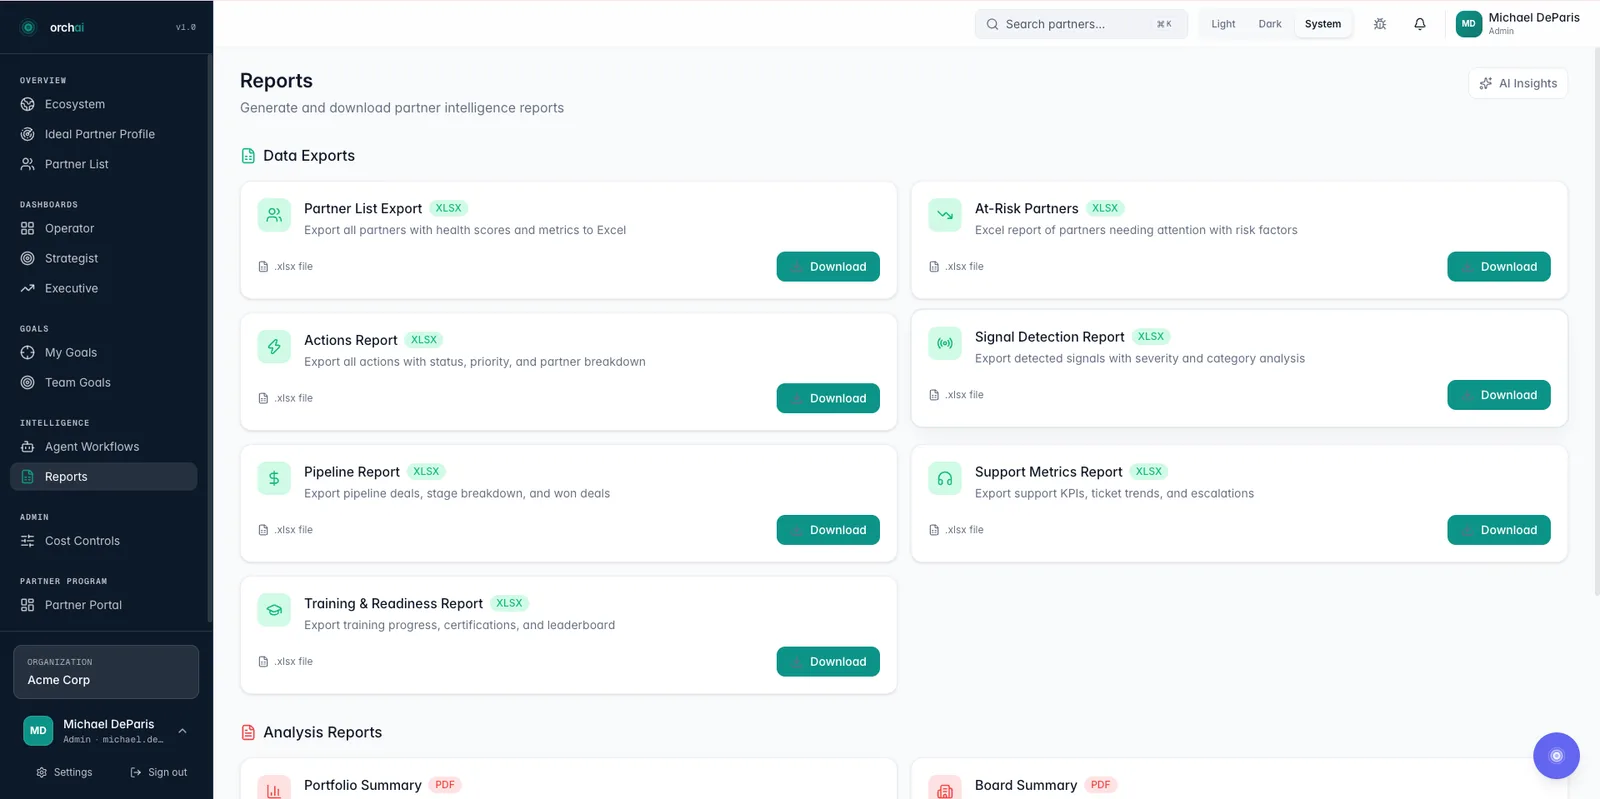Click the Support Metrics headset icon
The height and width of the screenshot is (799, 1600).
pos(945,478)
